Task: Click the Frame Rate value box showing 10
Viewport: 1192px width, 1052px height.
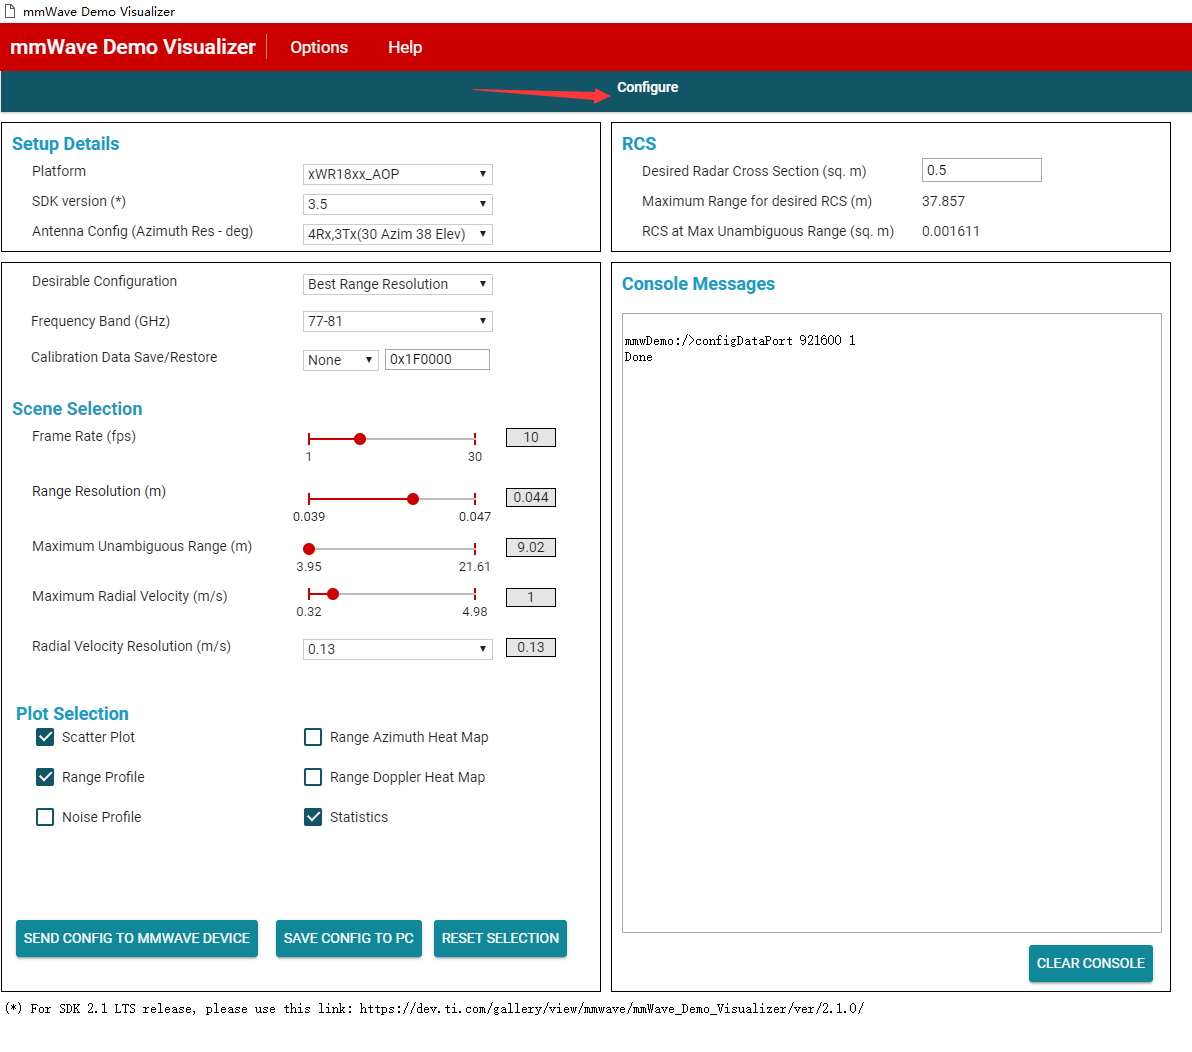Action: [531, 437]
